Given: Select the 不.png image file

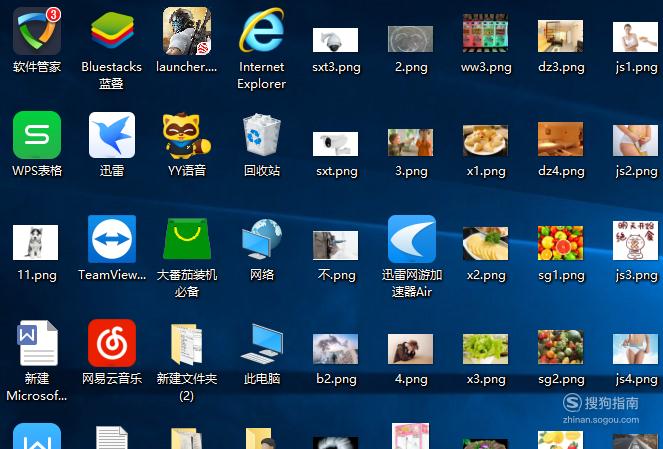Looking at the screenshot, I should click(335, 245).
